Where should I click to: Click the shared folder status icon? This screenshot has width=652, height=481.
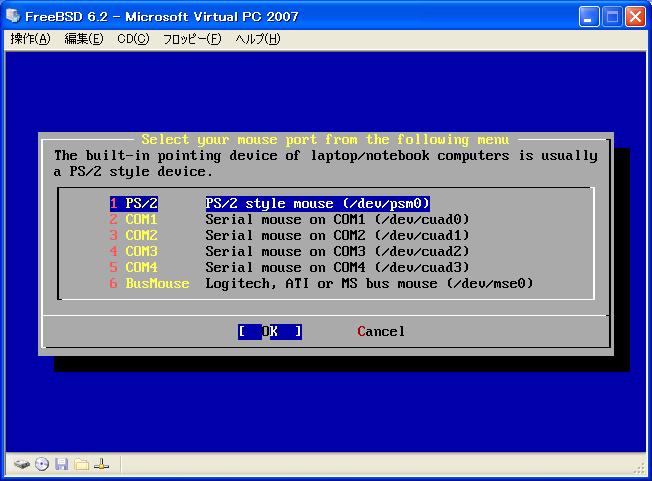82,464
